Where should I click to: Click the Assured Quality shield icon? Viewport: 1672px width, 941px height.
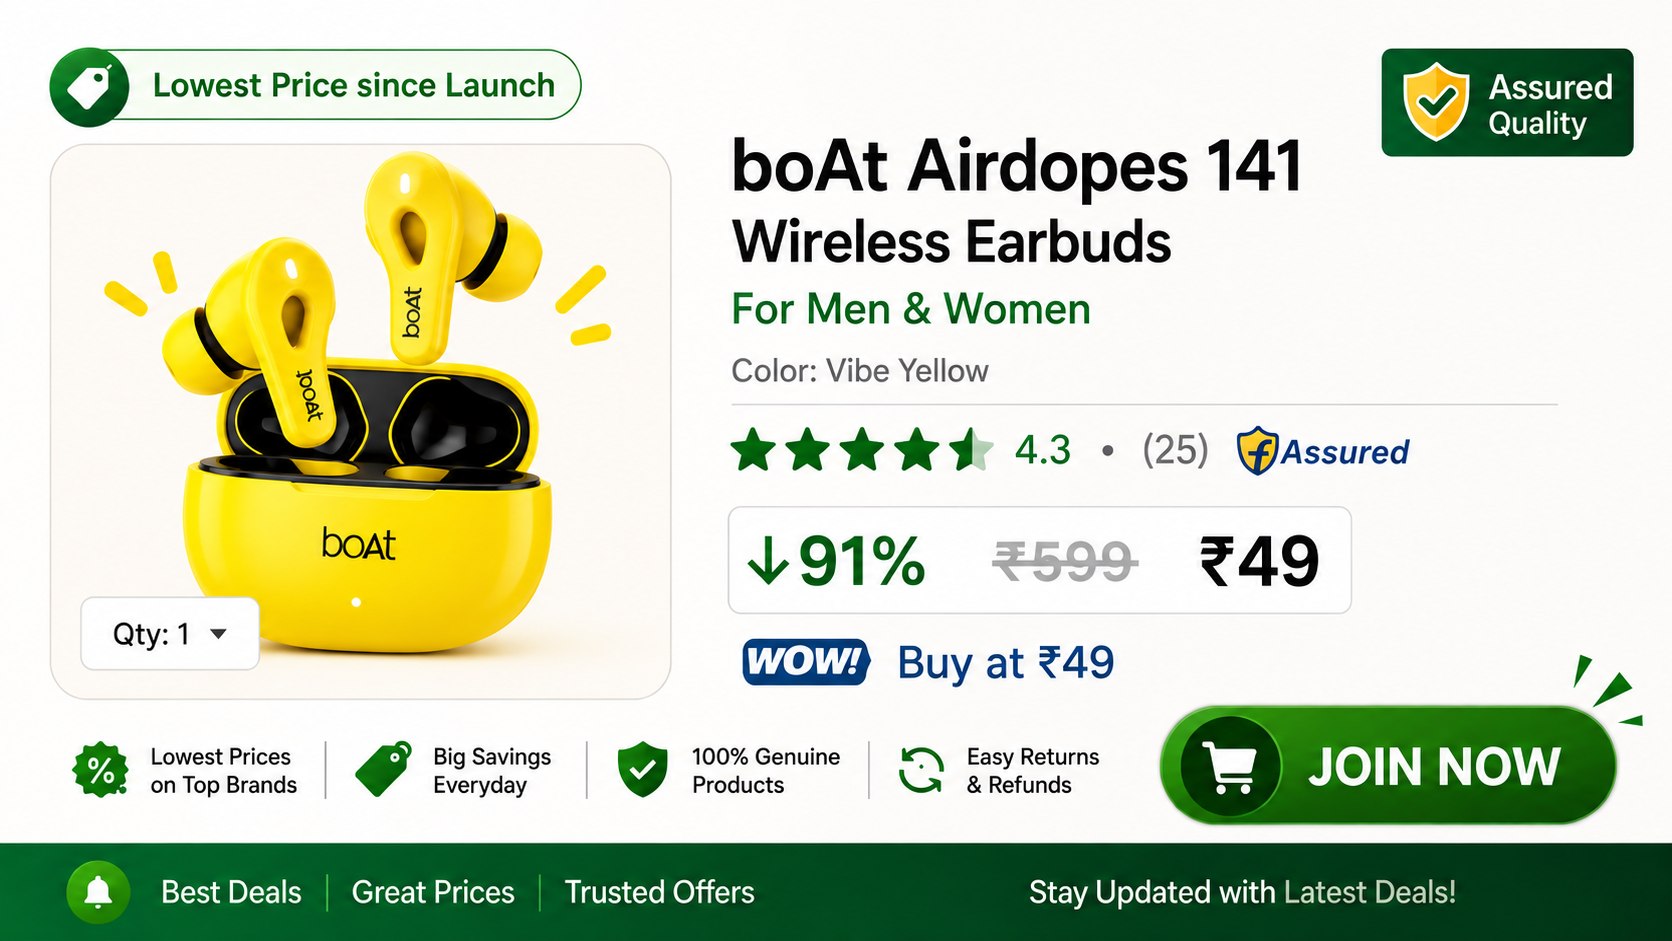pos(1436,102)
